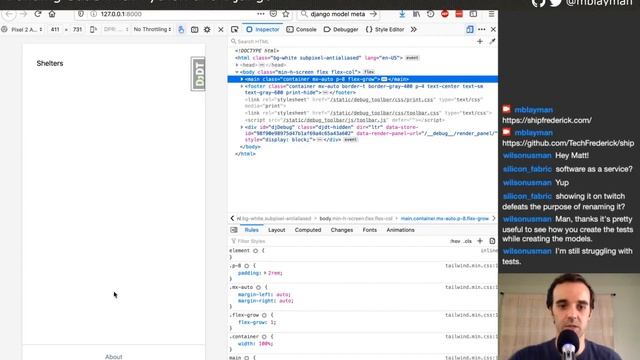Switch to Style Editor tab
The width and height of the screenshot is (640, 360).
(x=385, y=29)
